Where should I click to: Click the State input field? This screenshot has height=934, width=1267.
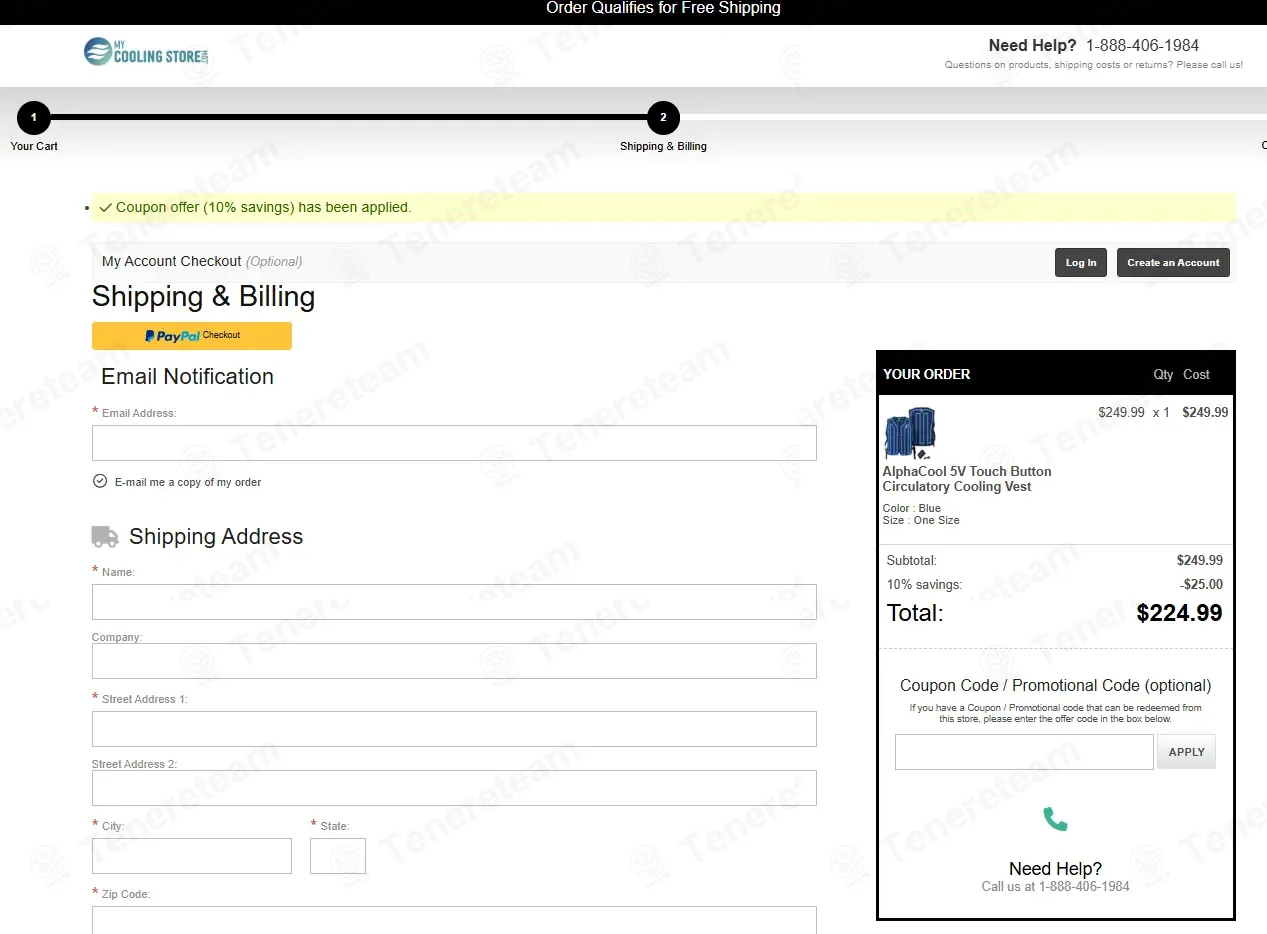(x=338, y=856)
